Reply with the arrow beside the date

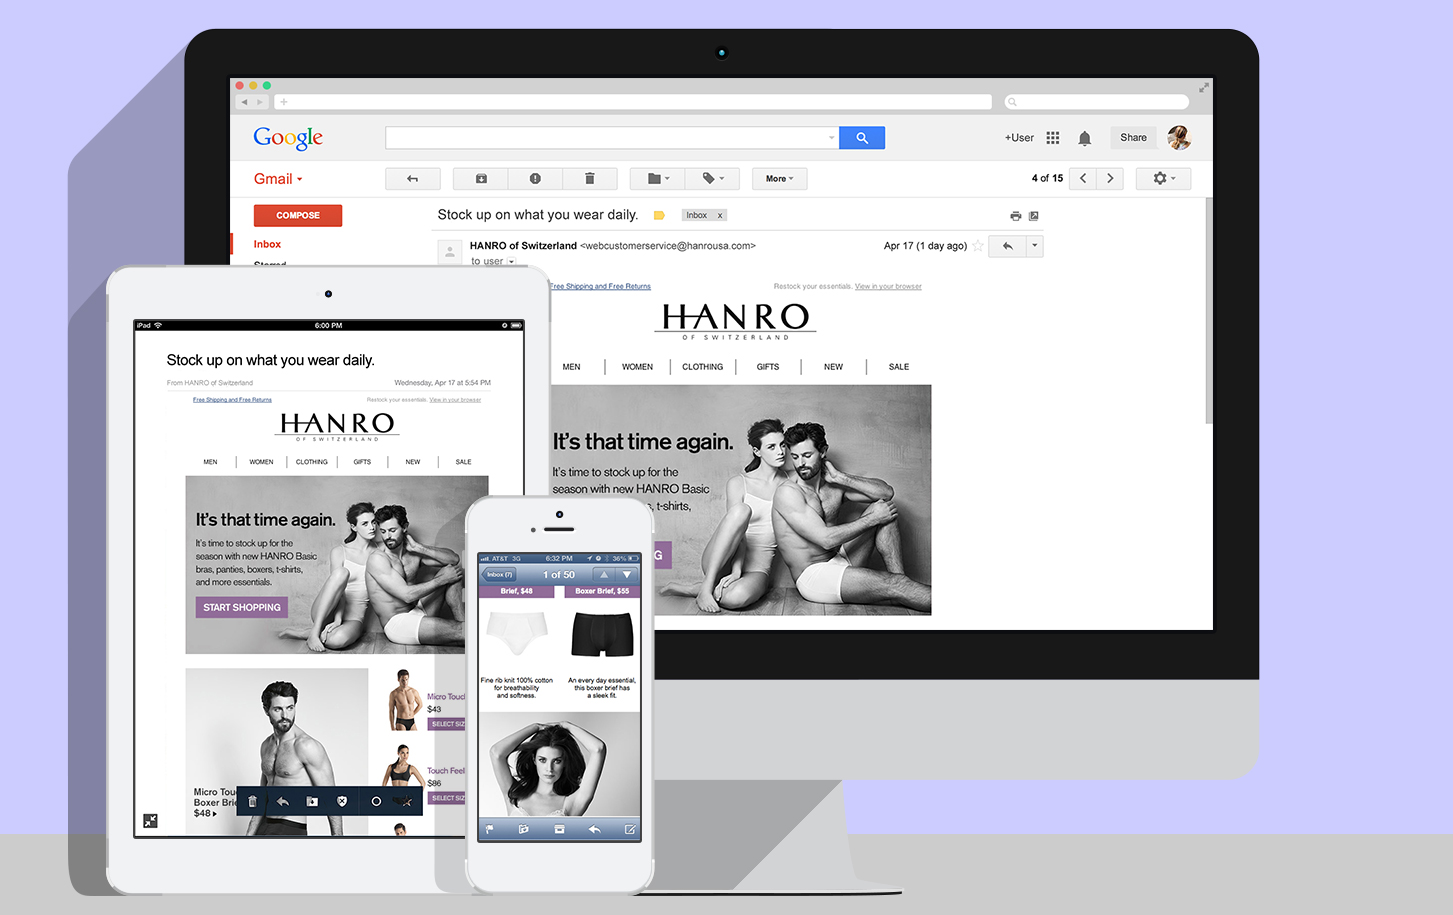pyautogui.click(x=1007, y=246)
